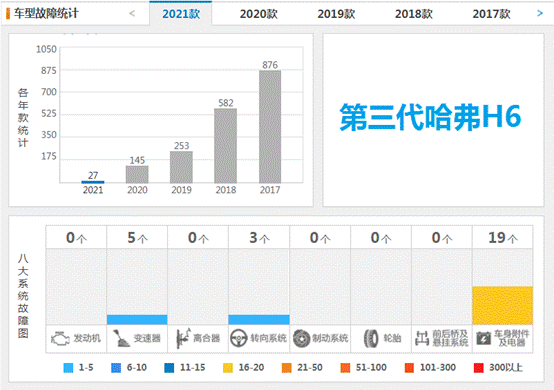The image size is (554, 390).
Task: Click the 各年款统计 vertical axis title
Action: point(23,118)
